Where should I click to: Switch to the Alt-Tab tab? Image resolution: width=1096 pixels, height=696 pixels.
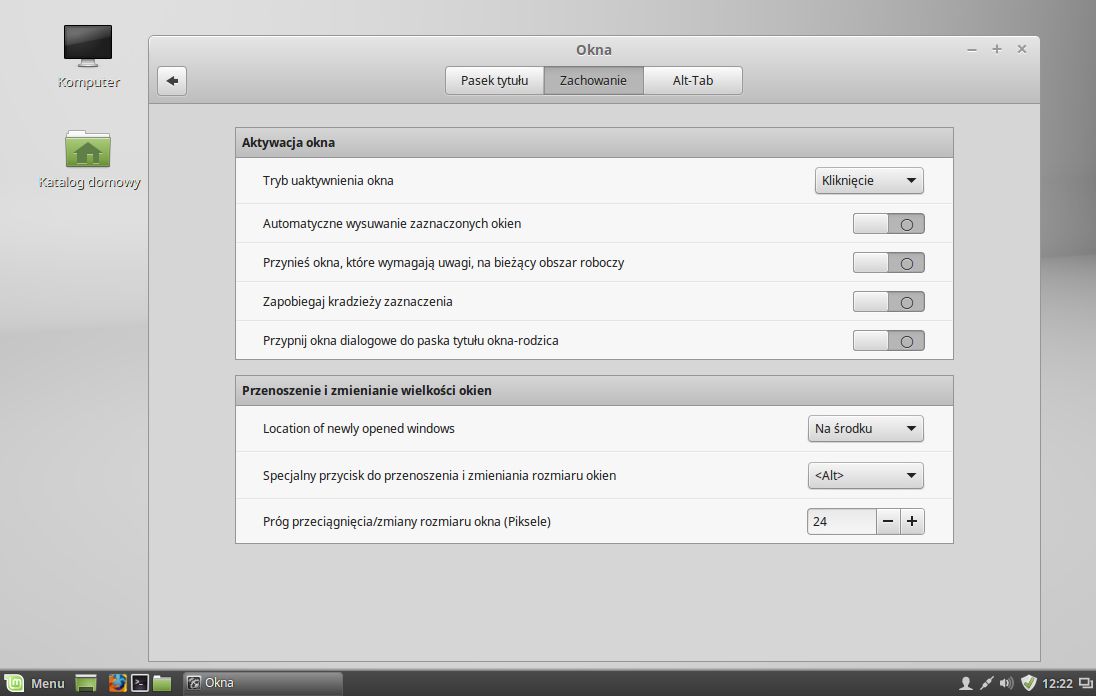(x=693, y=80)
